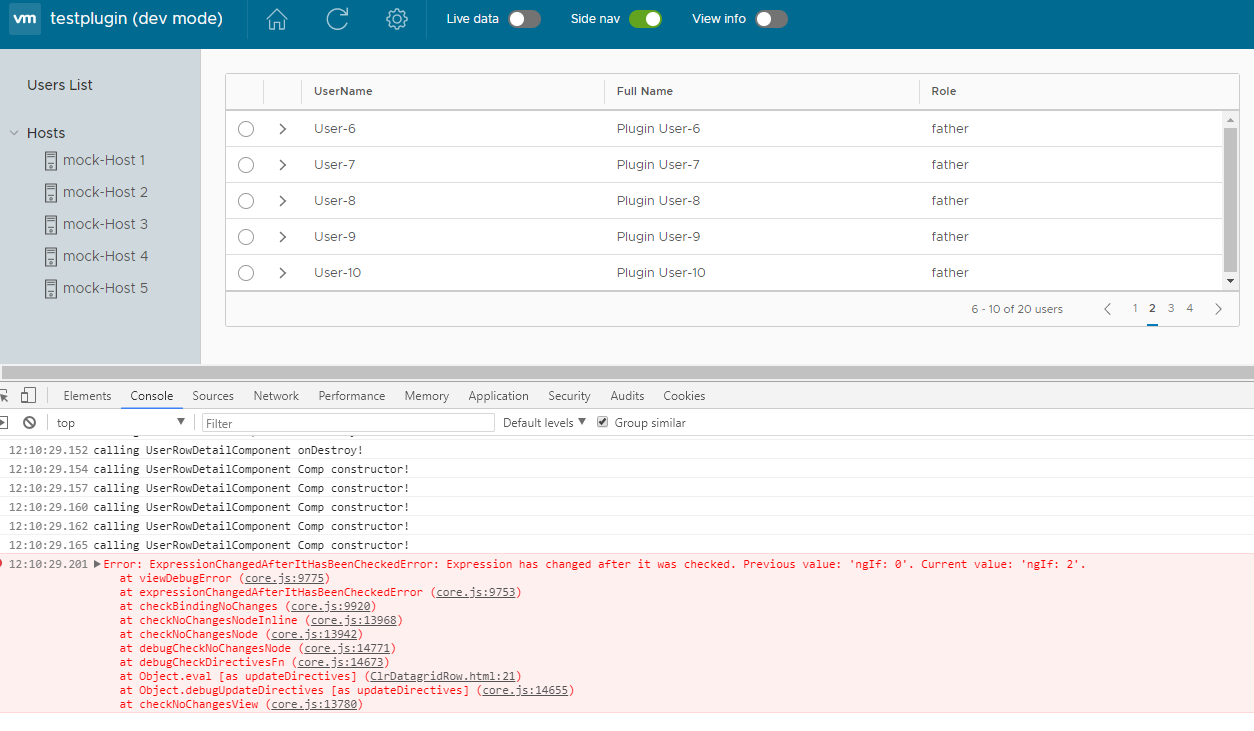
Task: Switch to the Network tab
Action: click(276, 396)
